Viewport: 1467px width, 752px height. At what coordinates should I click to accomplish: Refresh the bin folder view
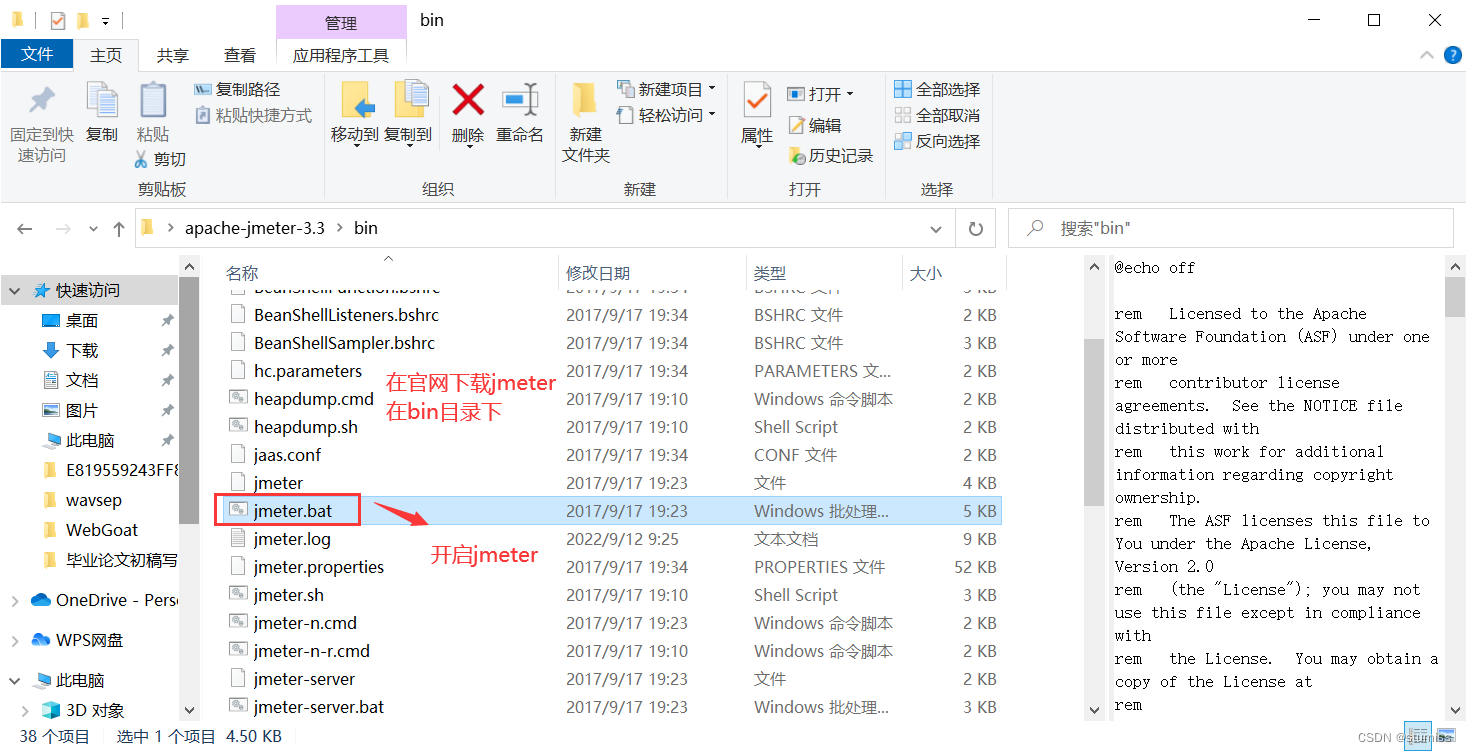point(976,229)
